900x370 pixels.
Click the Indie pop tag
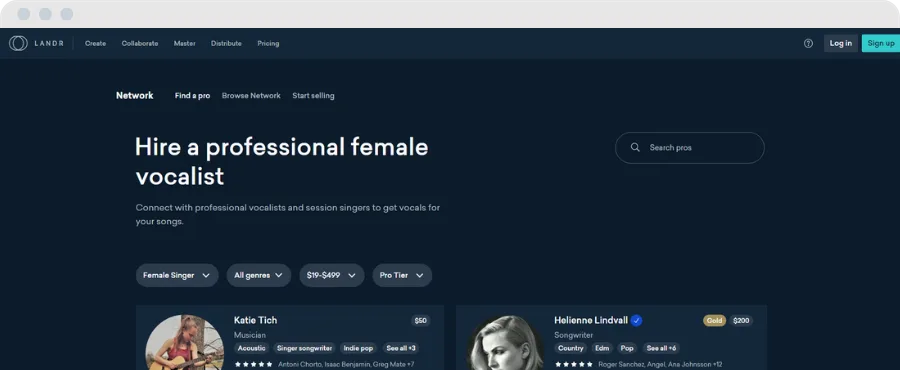tap(358, 348)
